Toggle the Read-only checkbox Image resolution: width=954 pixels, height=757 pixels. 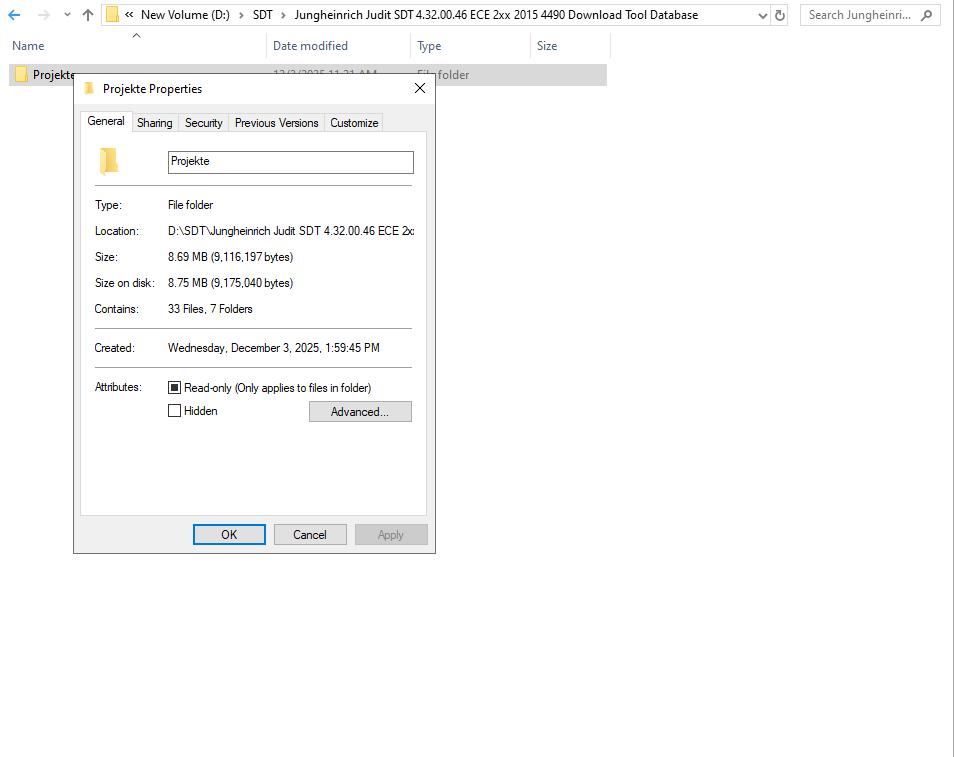pyautogui.click(x=175, y=388)
